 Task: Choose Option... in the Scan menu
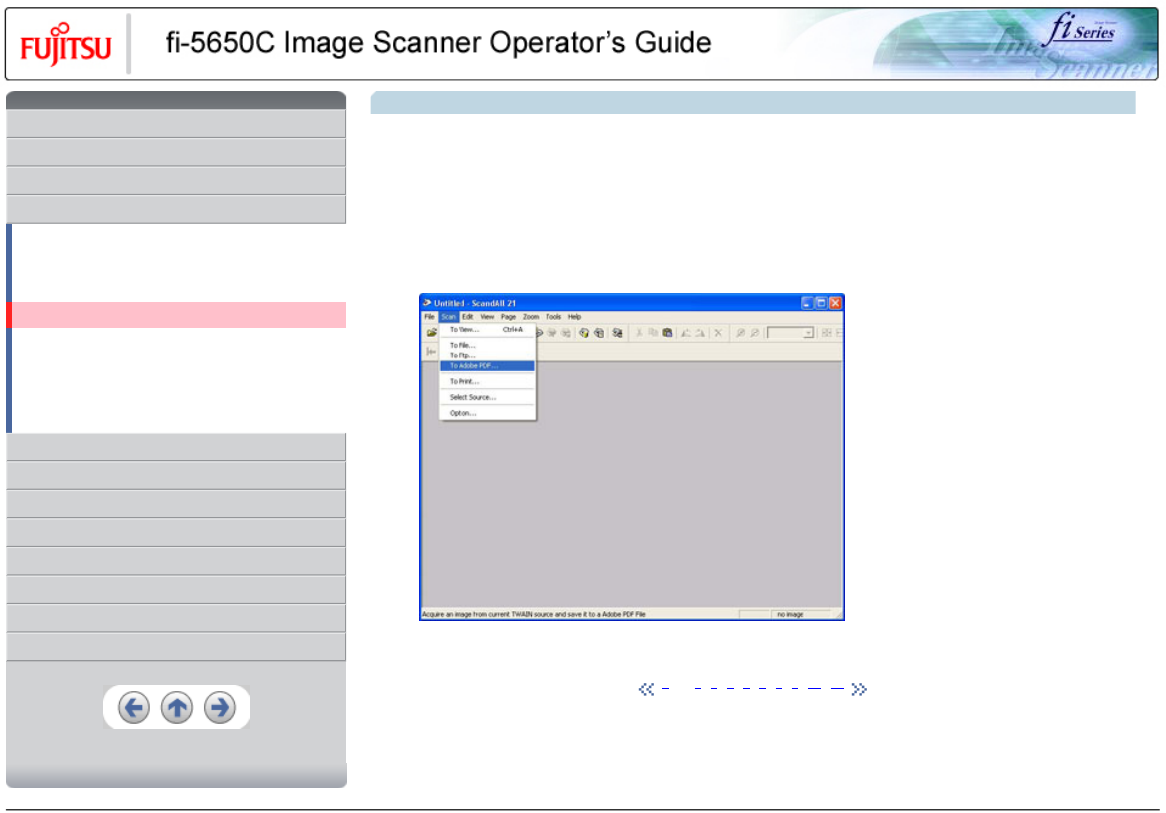(487, 413)
